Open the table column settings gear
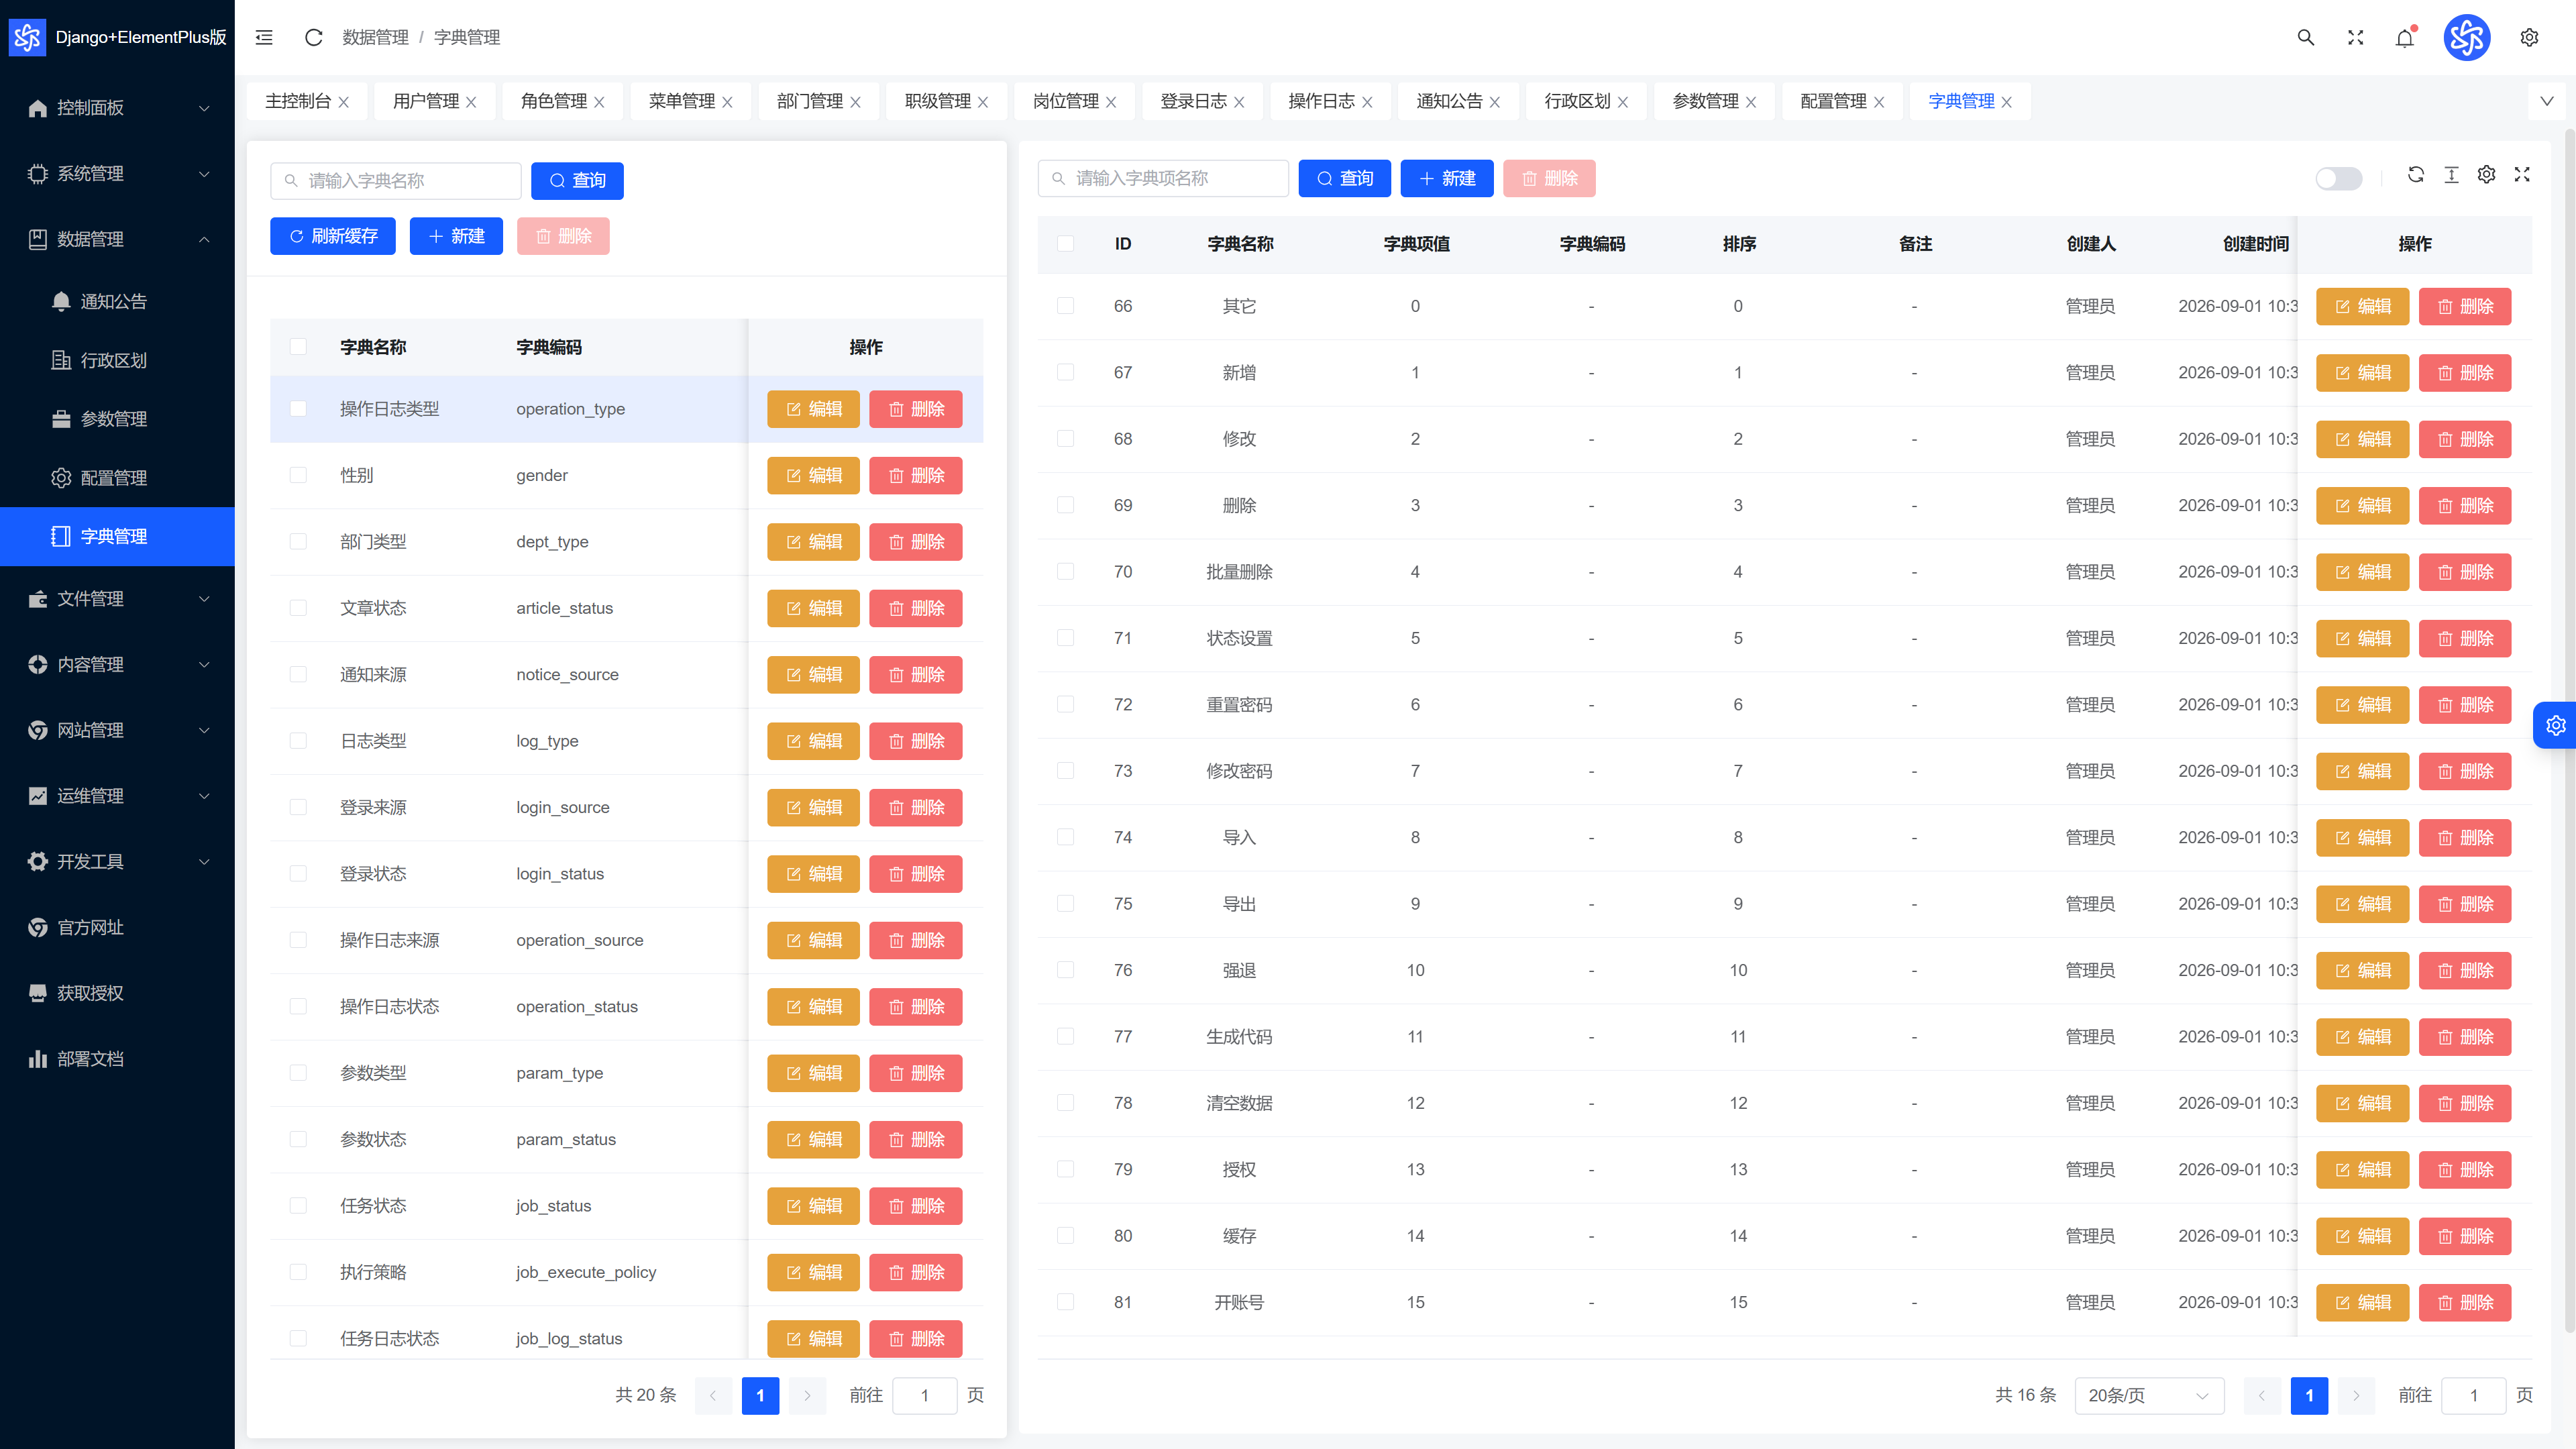This screenshot has height=1449, width=2576. [2487, 174]
